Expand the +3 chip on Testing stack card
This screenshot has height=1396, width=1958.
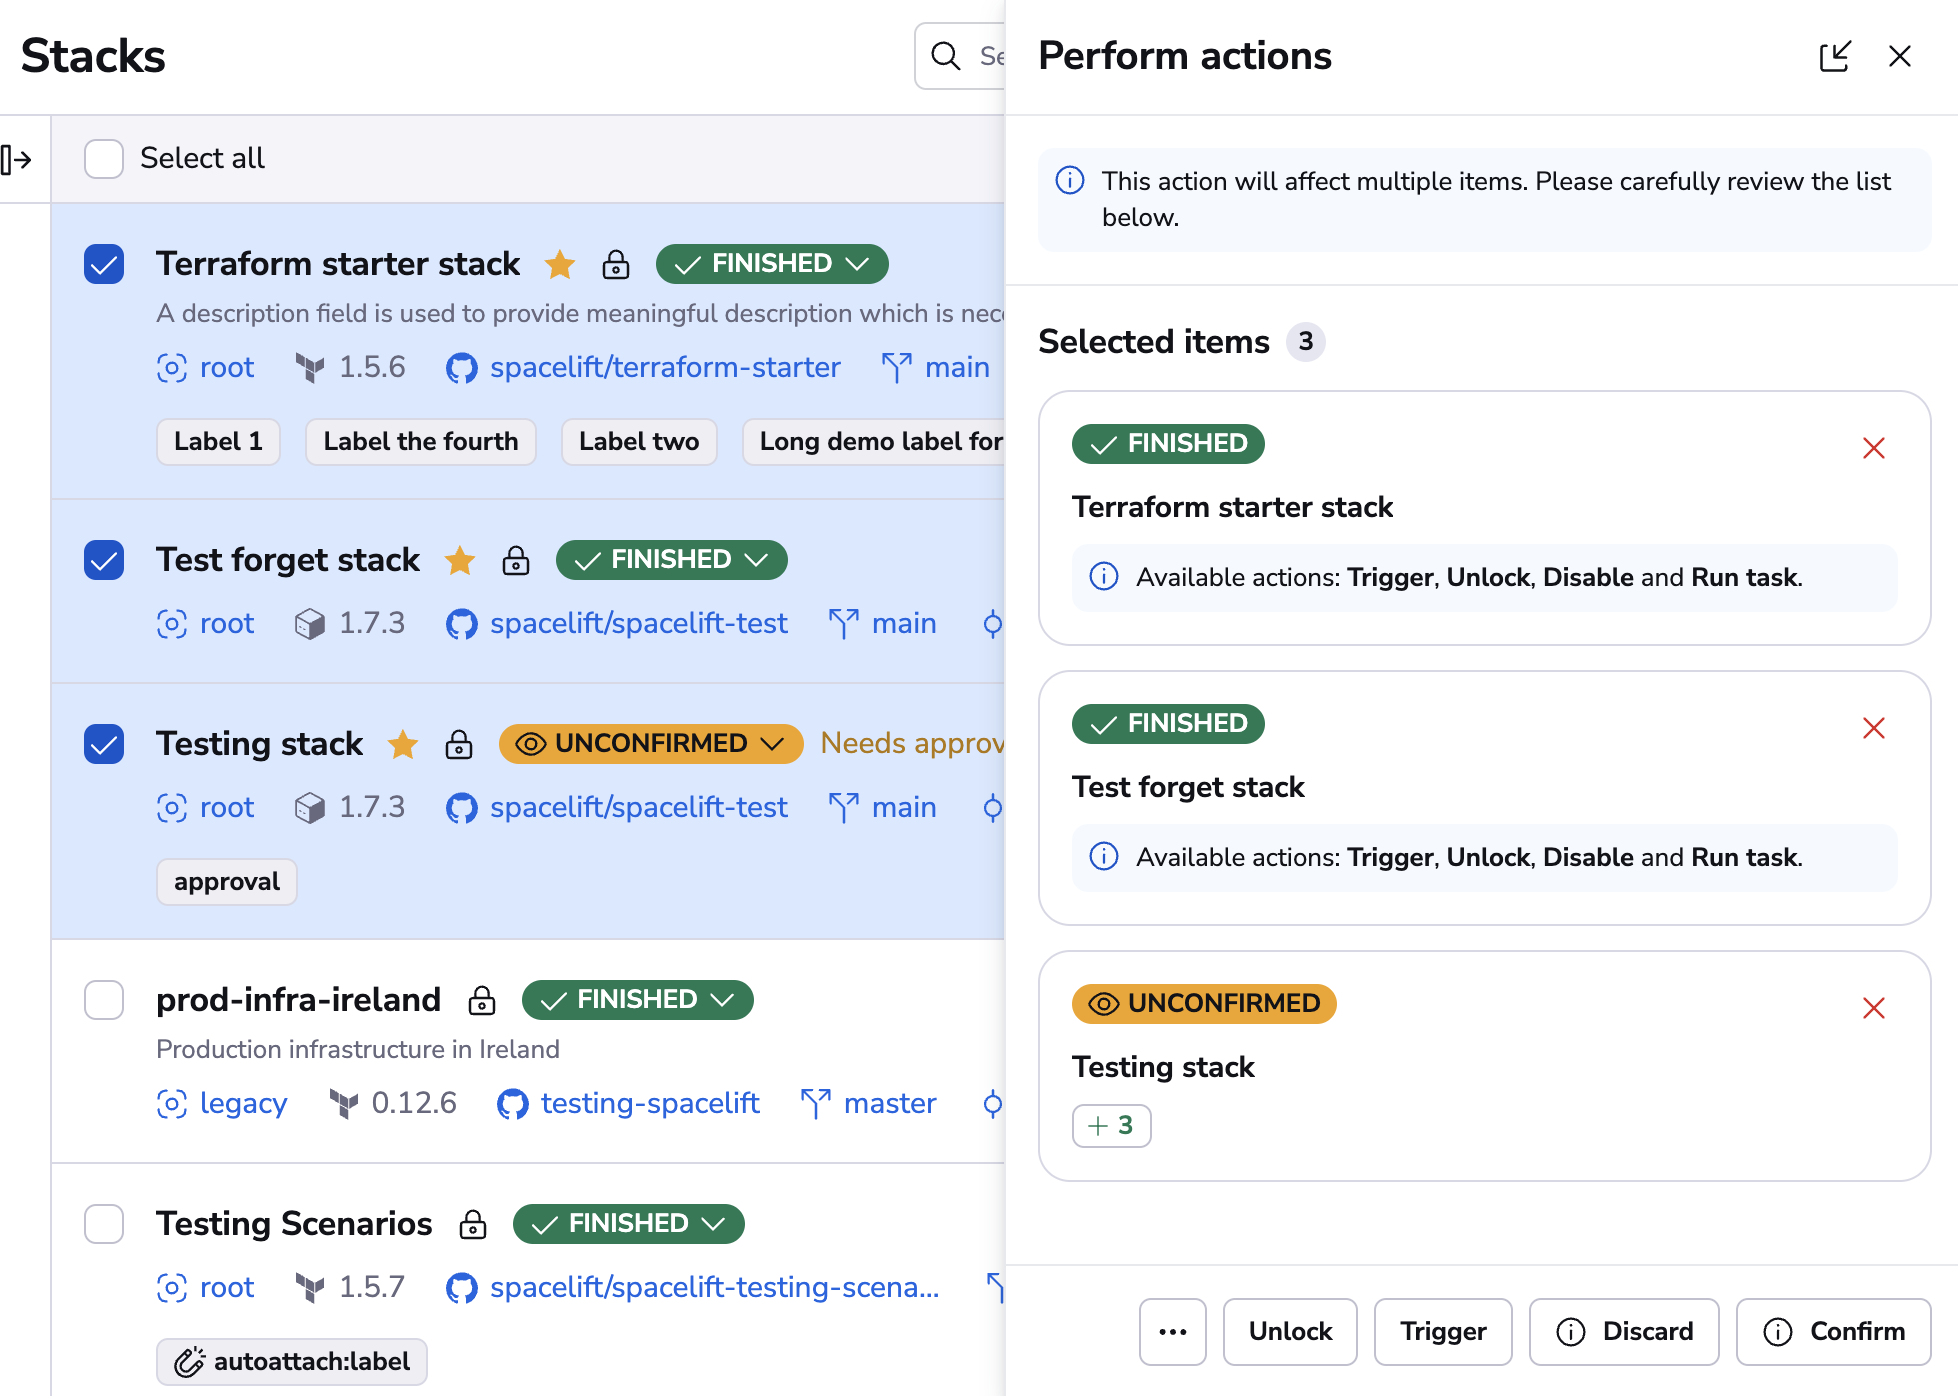(x=1111, y=1126)
